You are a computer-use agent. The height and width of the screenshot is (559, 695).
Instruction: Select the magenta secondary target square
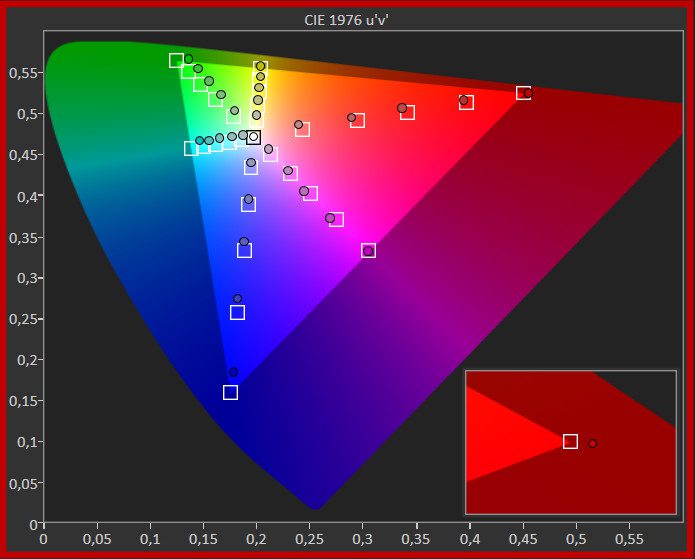pos(368,250)
